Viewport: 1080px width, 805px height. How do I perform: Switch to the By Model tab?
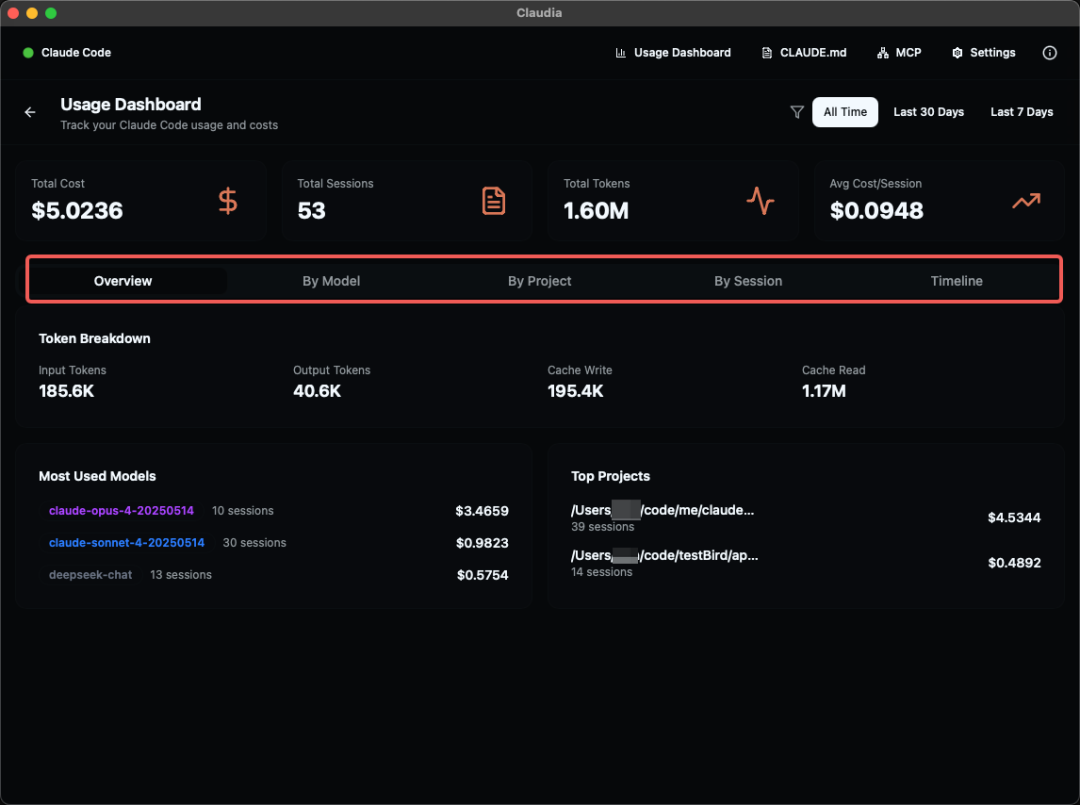[331, 281]
